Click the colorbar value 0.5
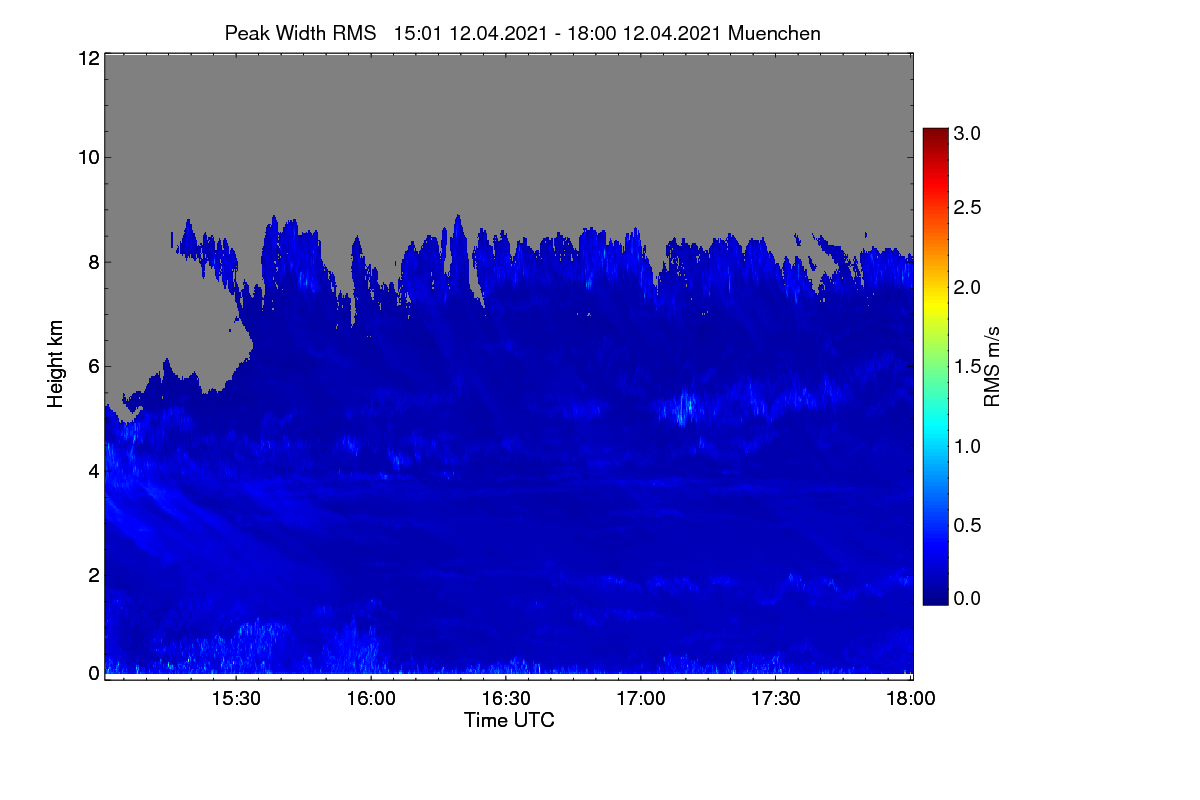 point(967,525)
